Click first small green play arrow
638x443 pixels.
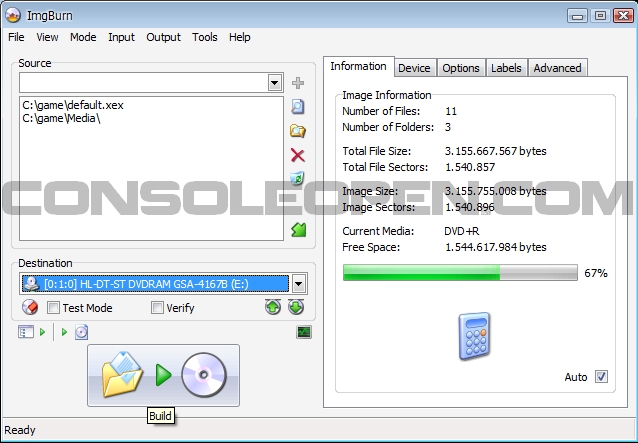(42, 332)
